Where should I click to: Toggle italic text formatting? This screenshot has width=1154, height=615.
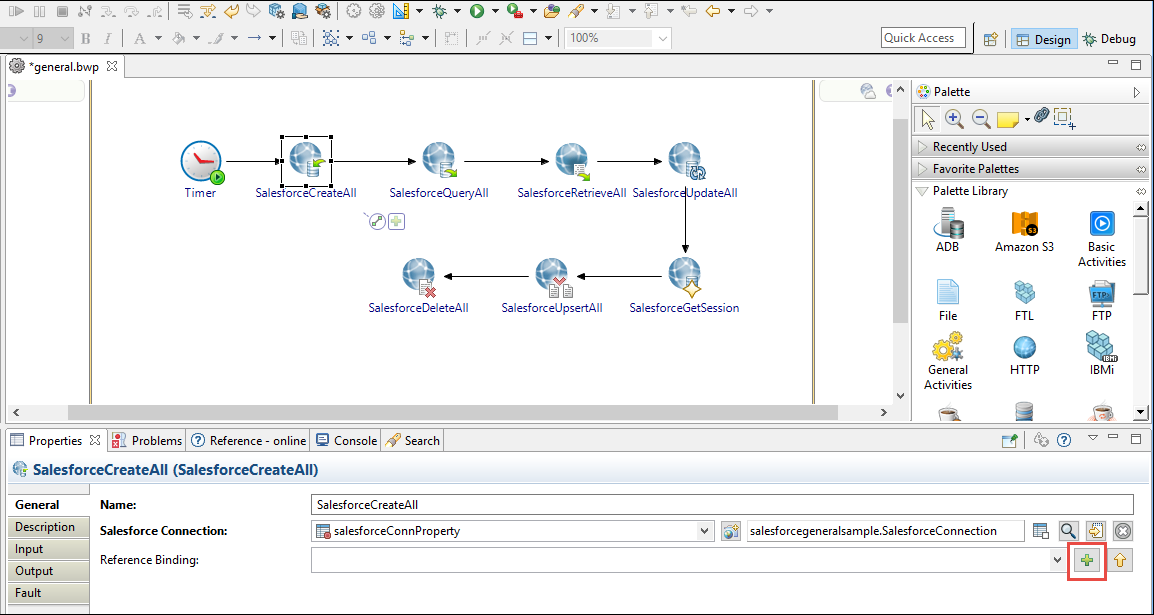click(107, 39)
